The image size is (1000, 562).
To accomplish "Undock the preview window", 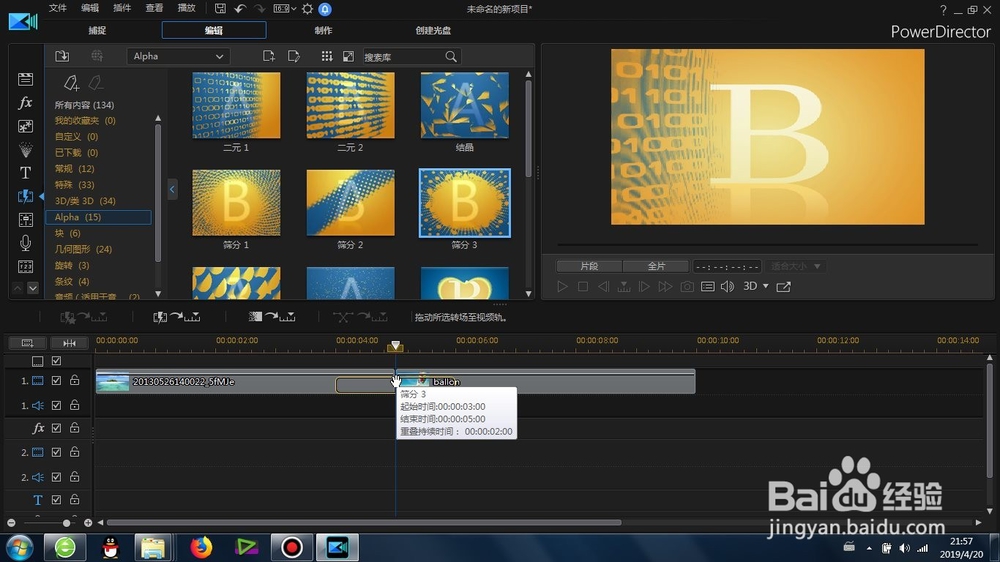I will coord(783,286).
